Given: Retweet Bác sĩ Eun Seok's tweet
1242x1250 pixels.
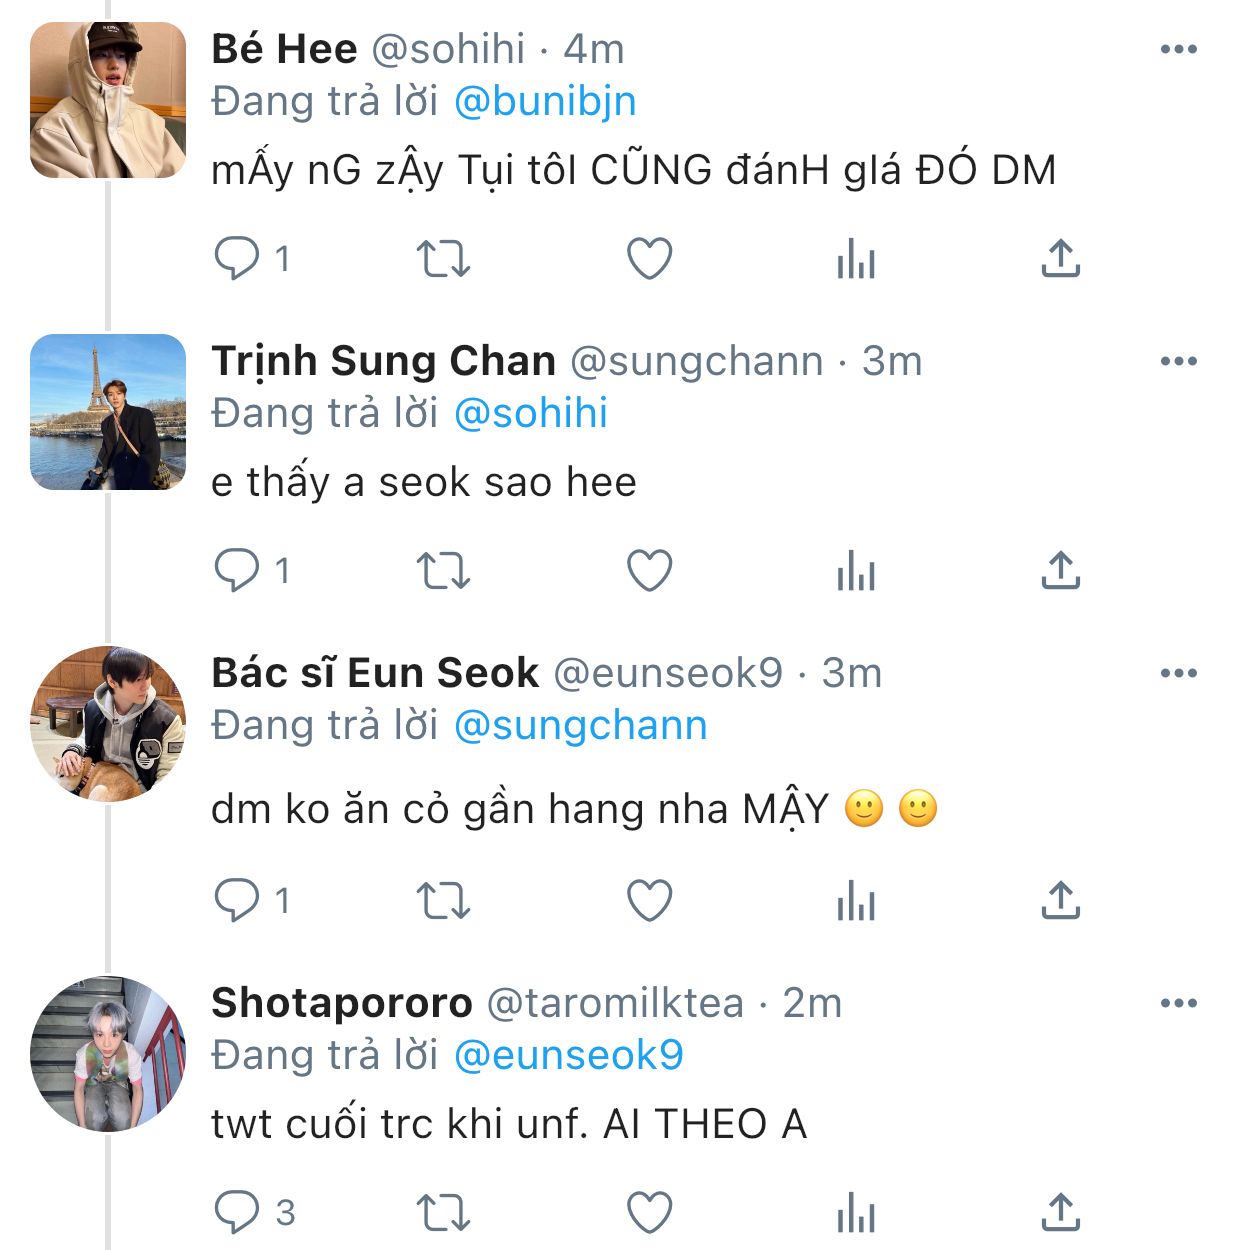Looking at the screenshot, I should coord(443,901).
